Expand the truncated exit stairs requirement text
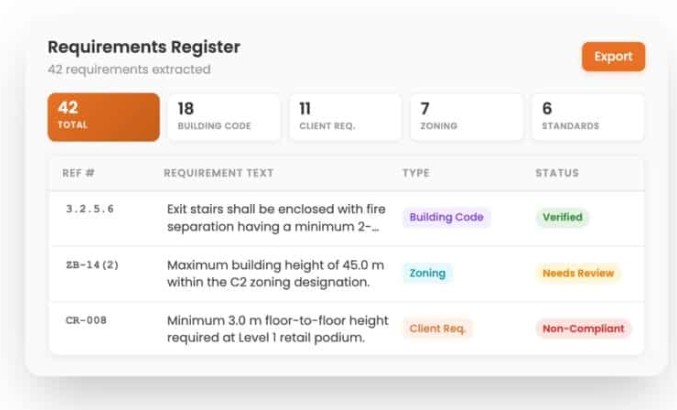 [x=276, y=218]
